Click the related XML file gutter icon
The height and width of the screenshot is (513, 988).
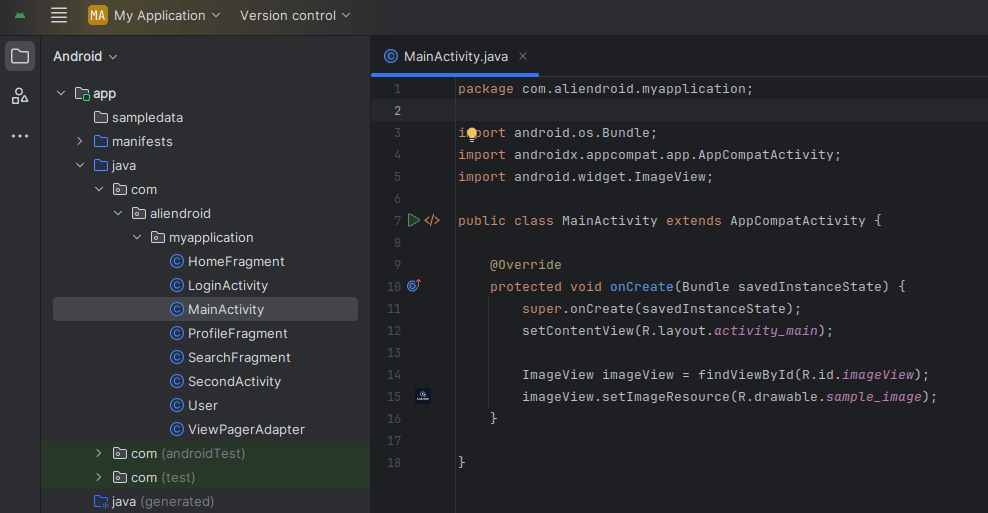click(432, 220)
